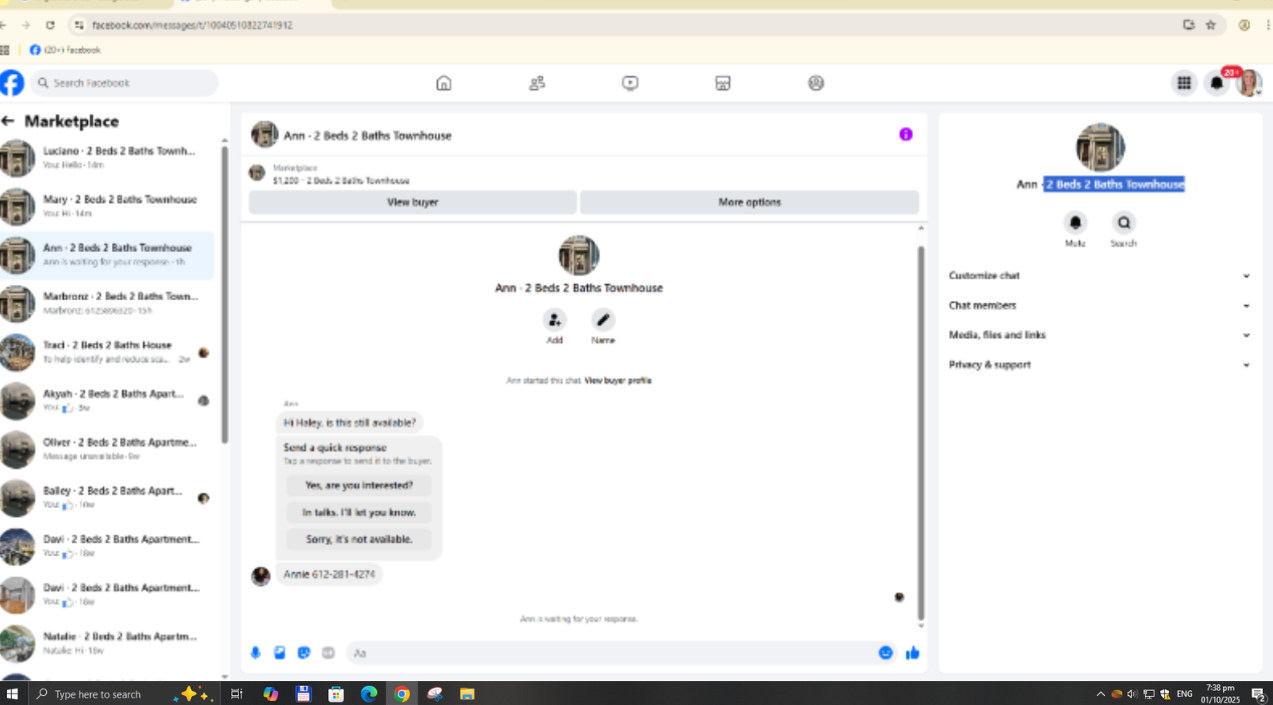This screenshot has height=705, width=1273.
Task: Choose a GIF from the composer
Action: pyautogui.click(x=328, y=653)
